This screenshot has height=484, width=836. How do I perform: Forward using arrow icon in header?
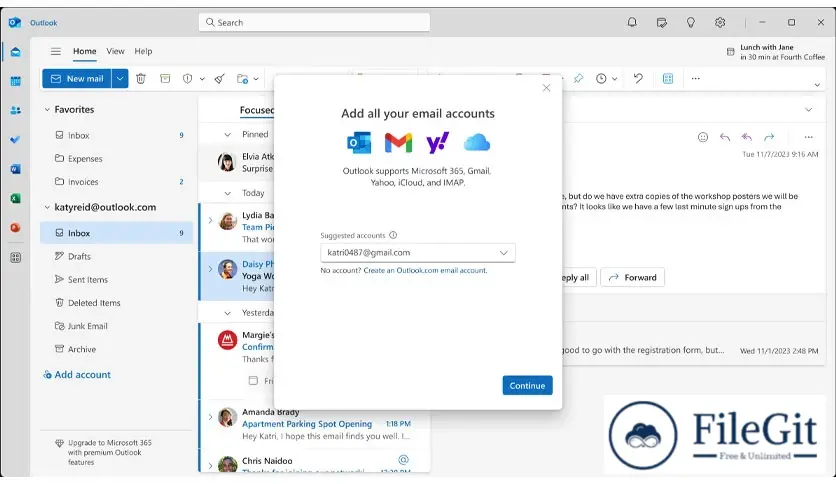[769, 137]
